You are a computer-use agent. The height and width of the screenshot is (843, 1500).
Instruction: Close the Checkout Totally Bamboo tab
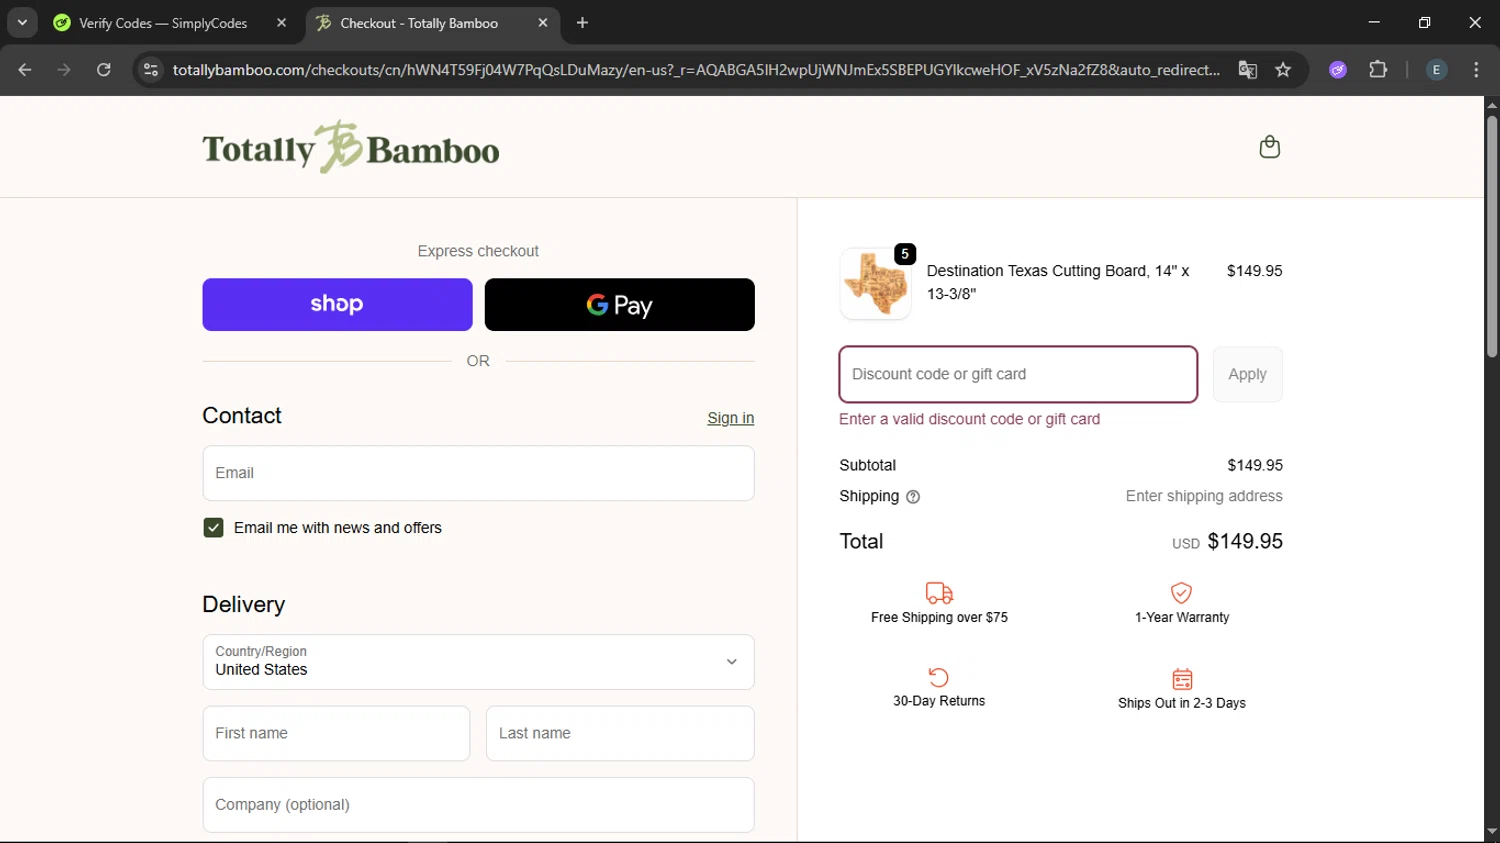point(543,23)
